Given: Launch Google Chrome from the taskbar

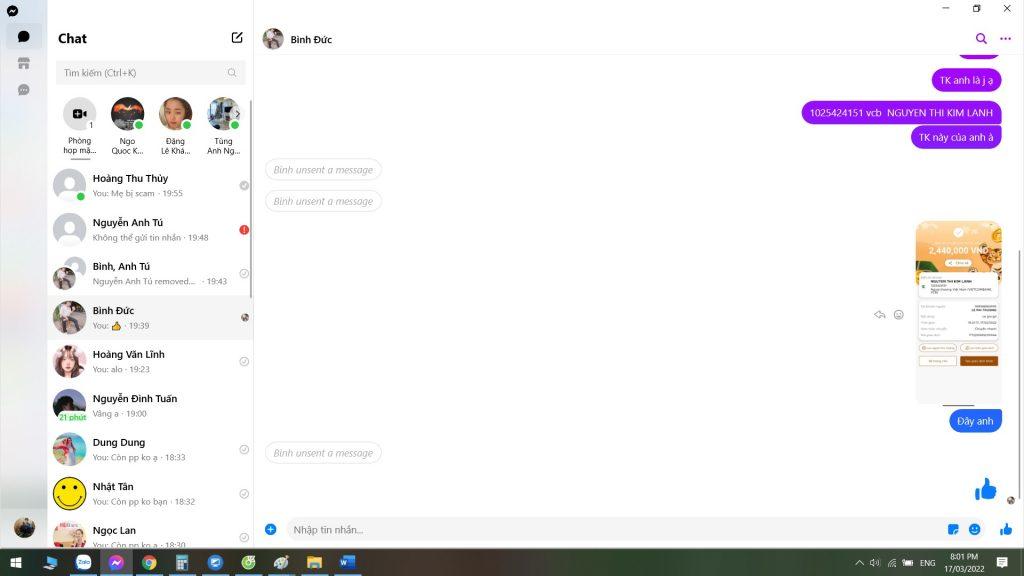Looking at the screenshot, I should tap(149, 563).
